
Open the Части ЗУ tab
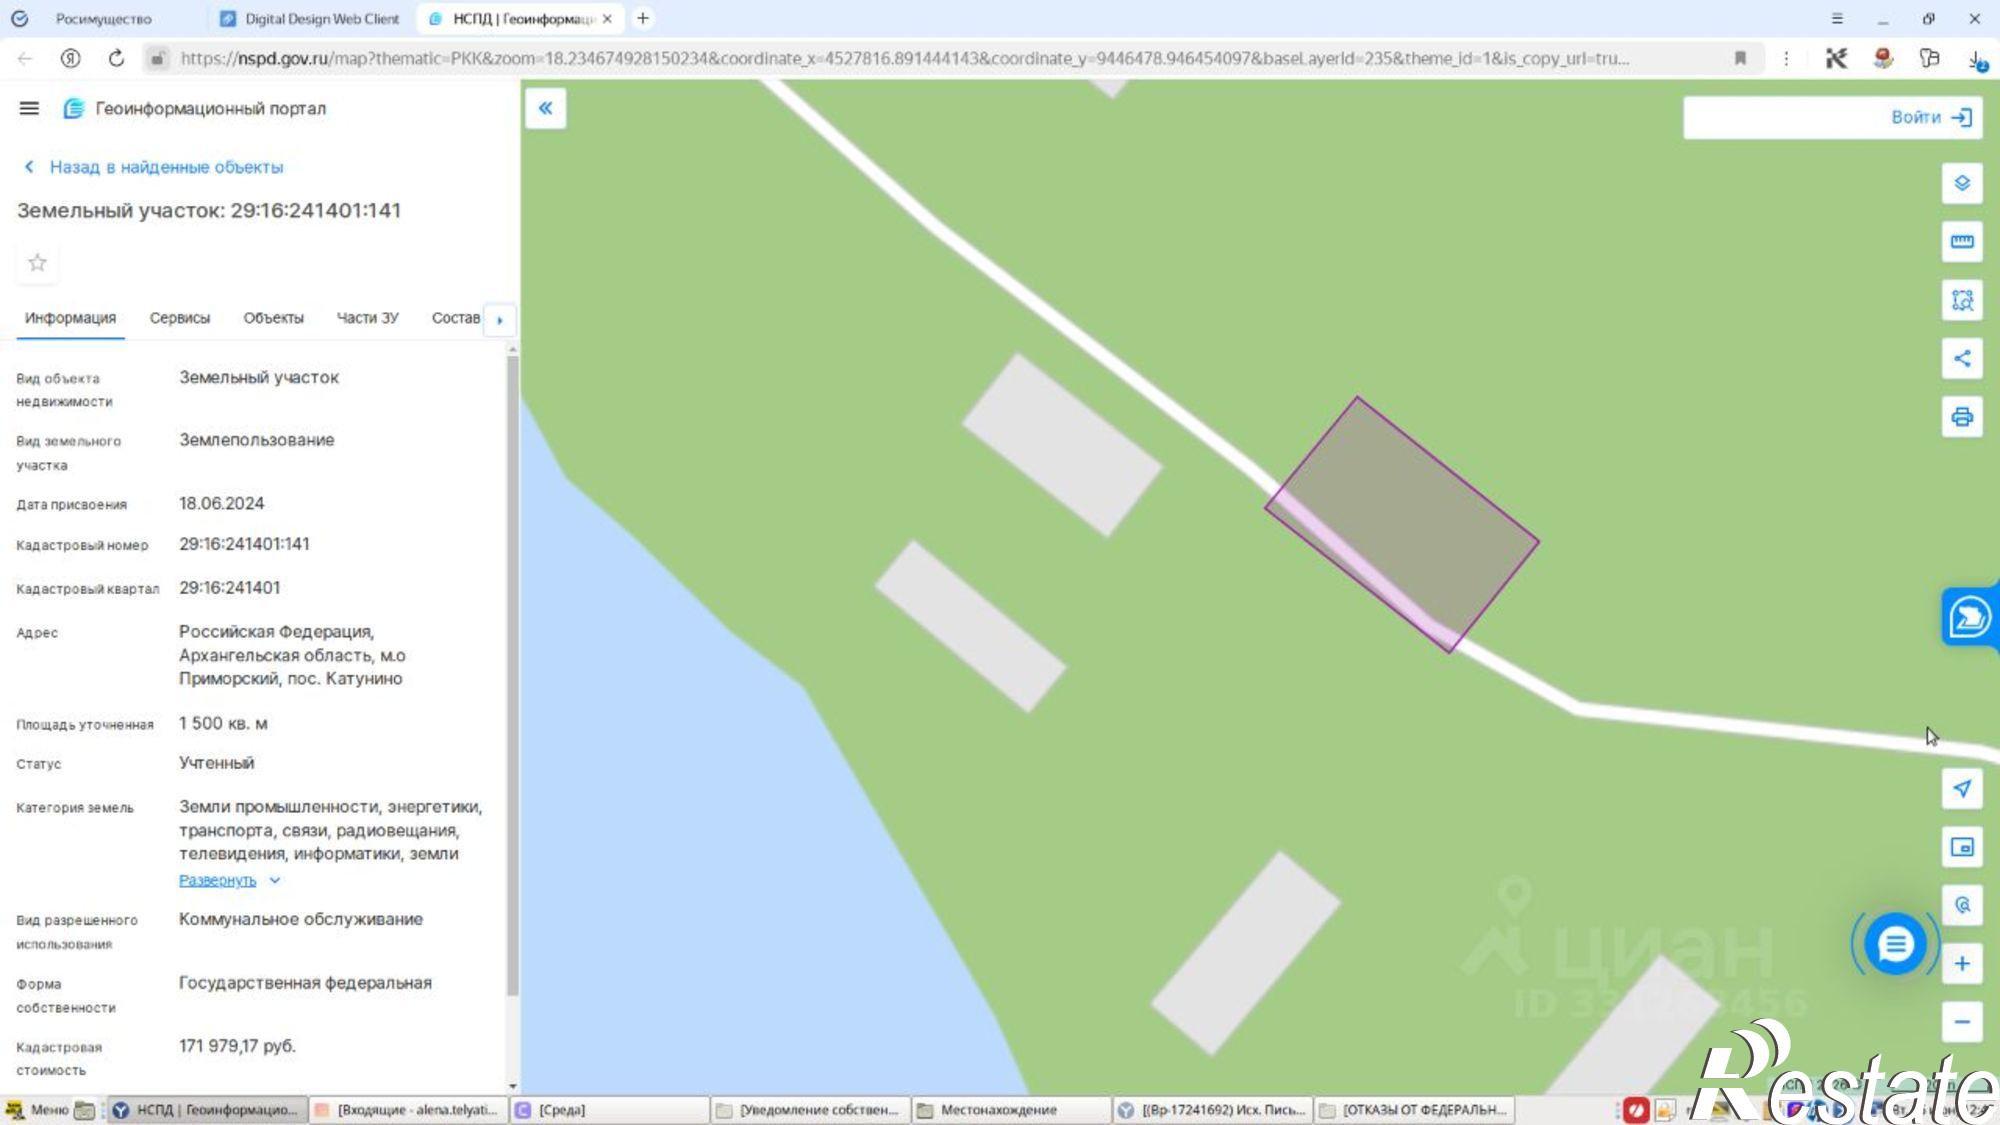click(x=367, y=318)
